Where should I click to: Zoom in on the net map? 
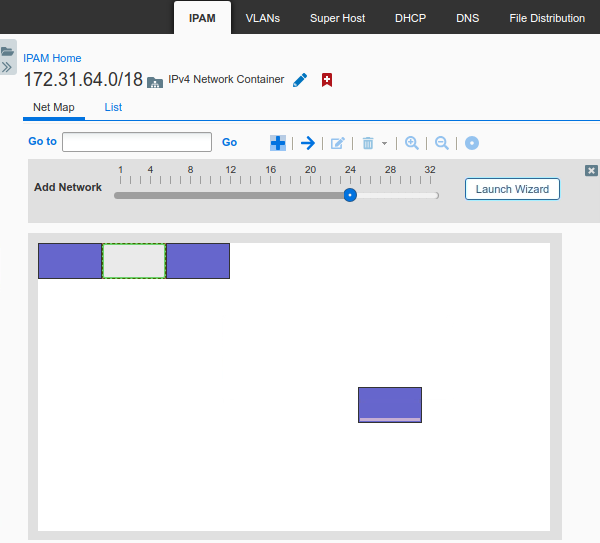tap(411, 143)
